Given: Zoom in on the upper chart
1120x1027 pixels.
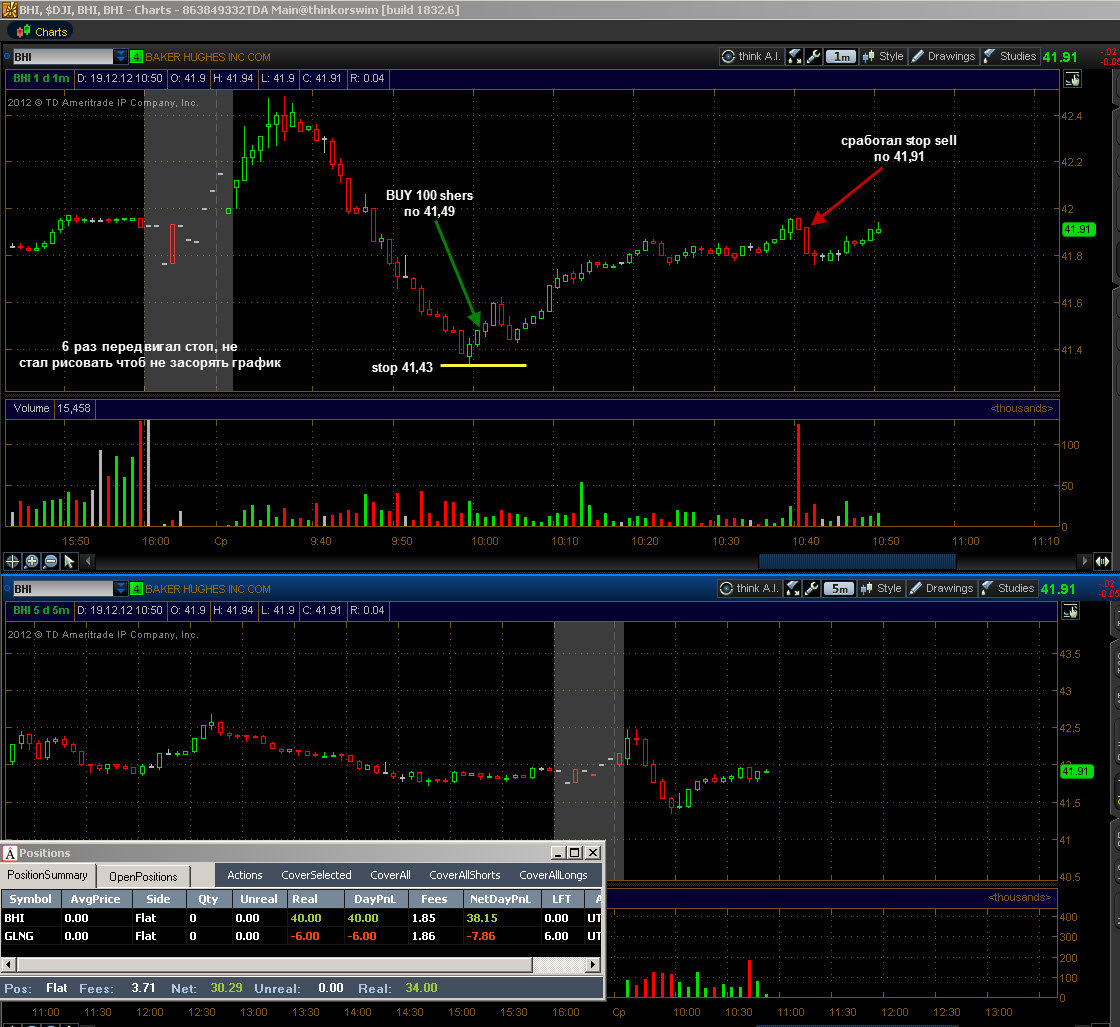Looking at the screenshot, I should 31,561.
